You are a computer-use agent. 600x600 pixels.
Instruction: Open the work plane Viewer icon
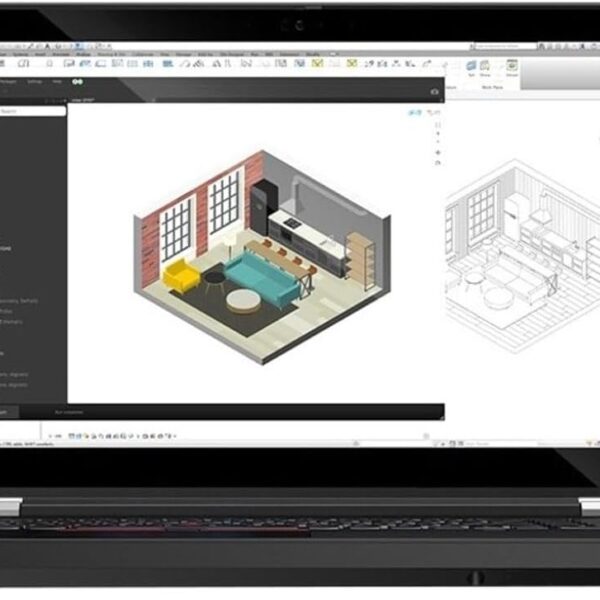[512, 68]
